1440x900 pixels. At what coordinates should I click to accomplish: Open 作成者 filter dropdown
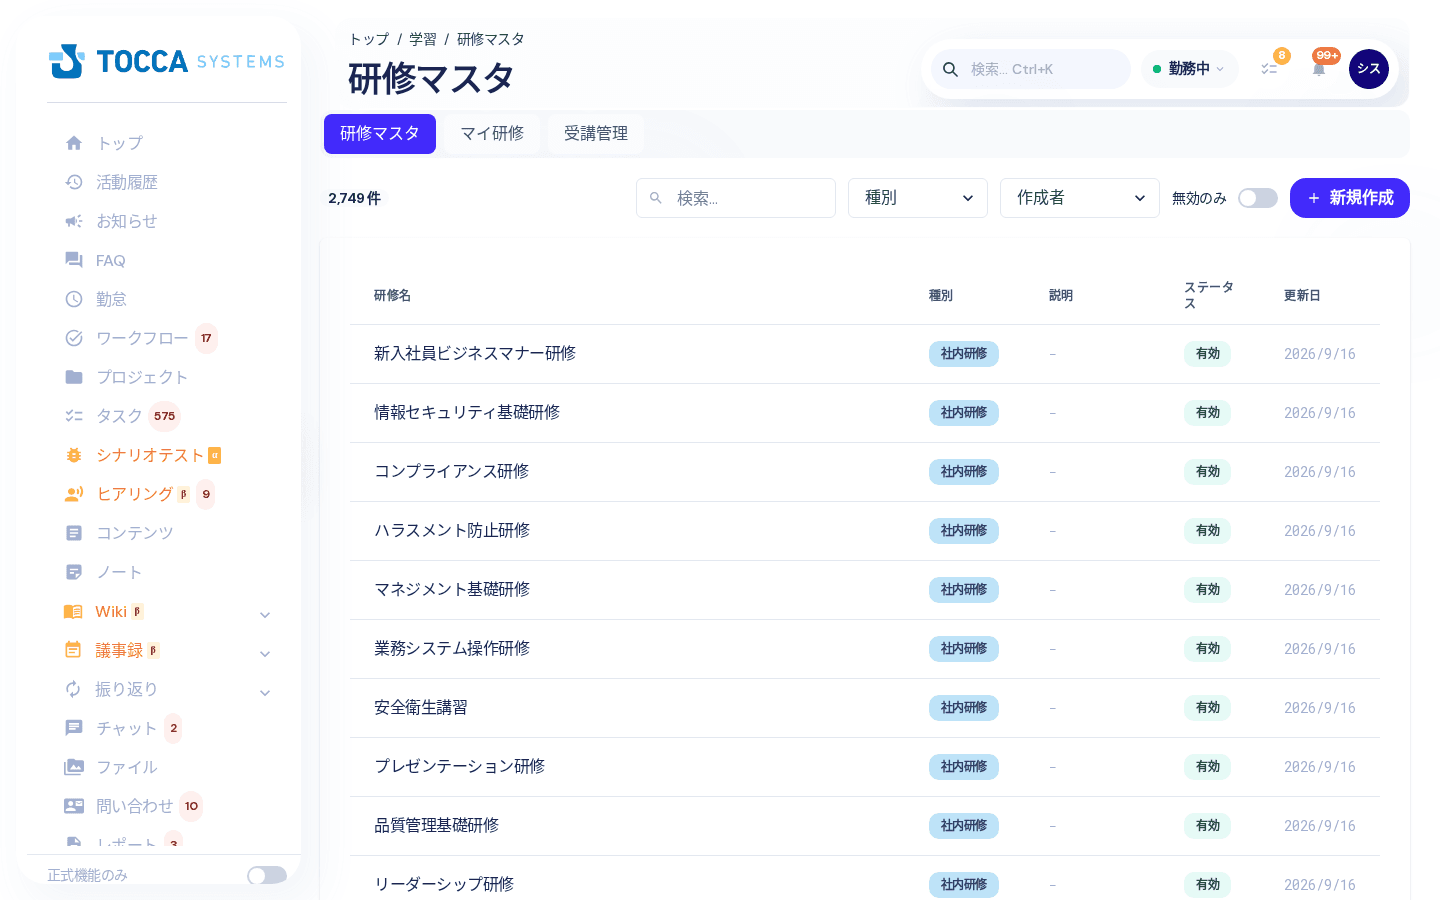(1080, 198)
